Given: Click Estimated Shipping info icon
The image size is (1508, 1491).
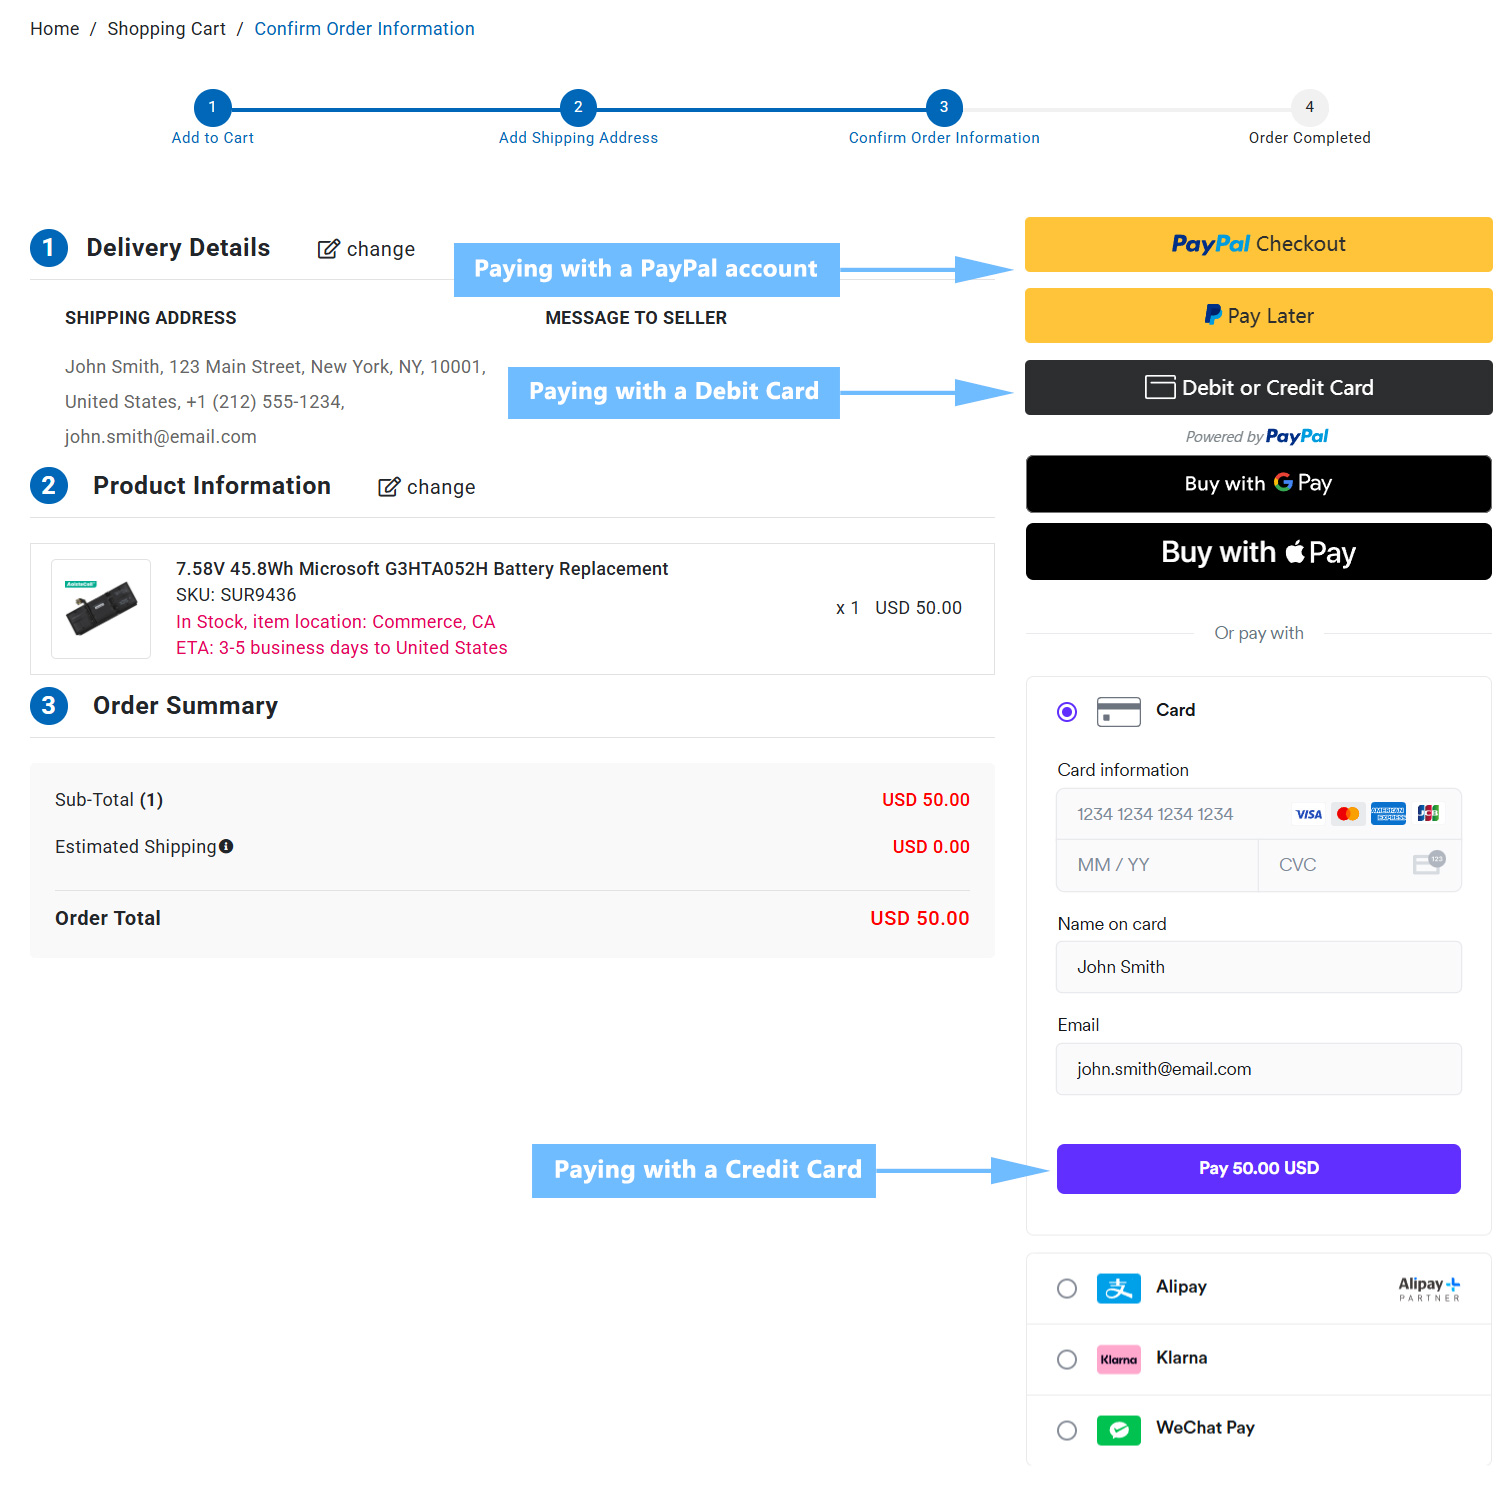Looking at the screenshot, I should point(226,846).
